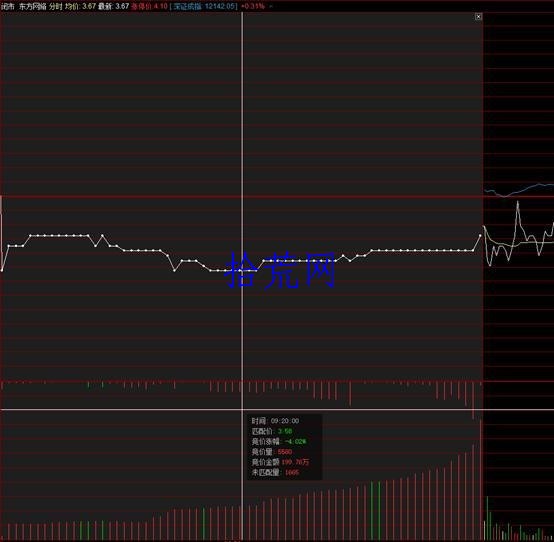Click the 匹配价 value in tooltip
Image resolution: width=554 pixels, height=542 pixels.
pos(285,431)
